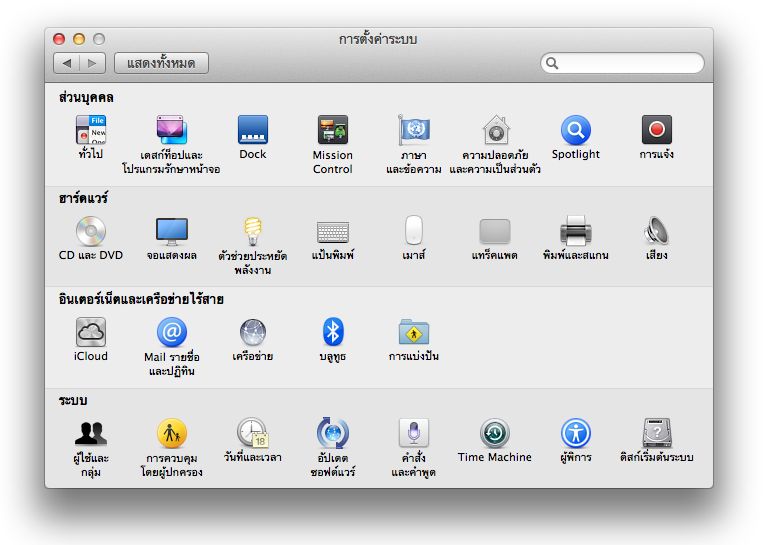The height and width of the screenshot is (545, 763).
Task: Focus the search field in the toolbar
Action: [x=622, y=63]
